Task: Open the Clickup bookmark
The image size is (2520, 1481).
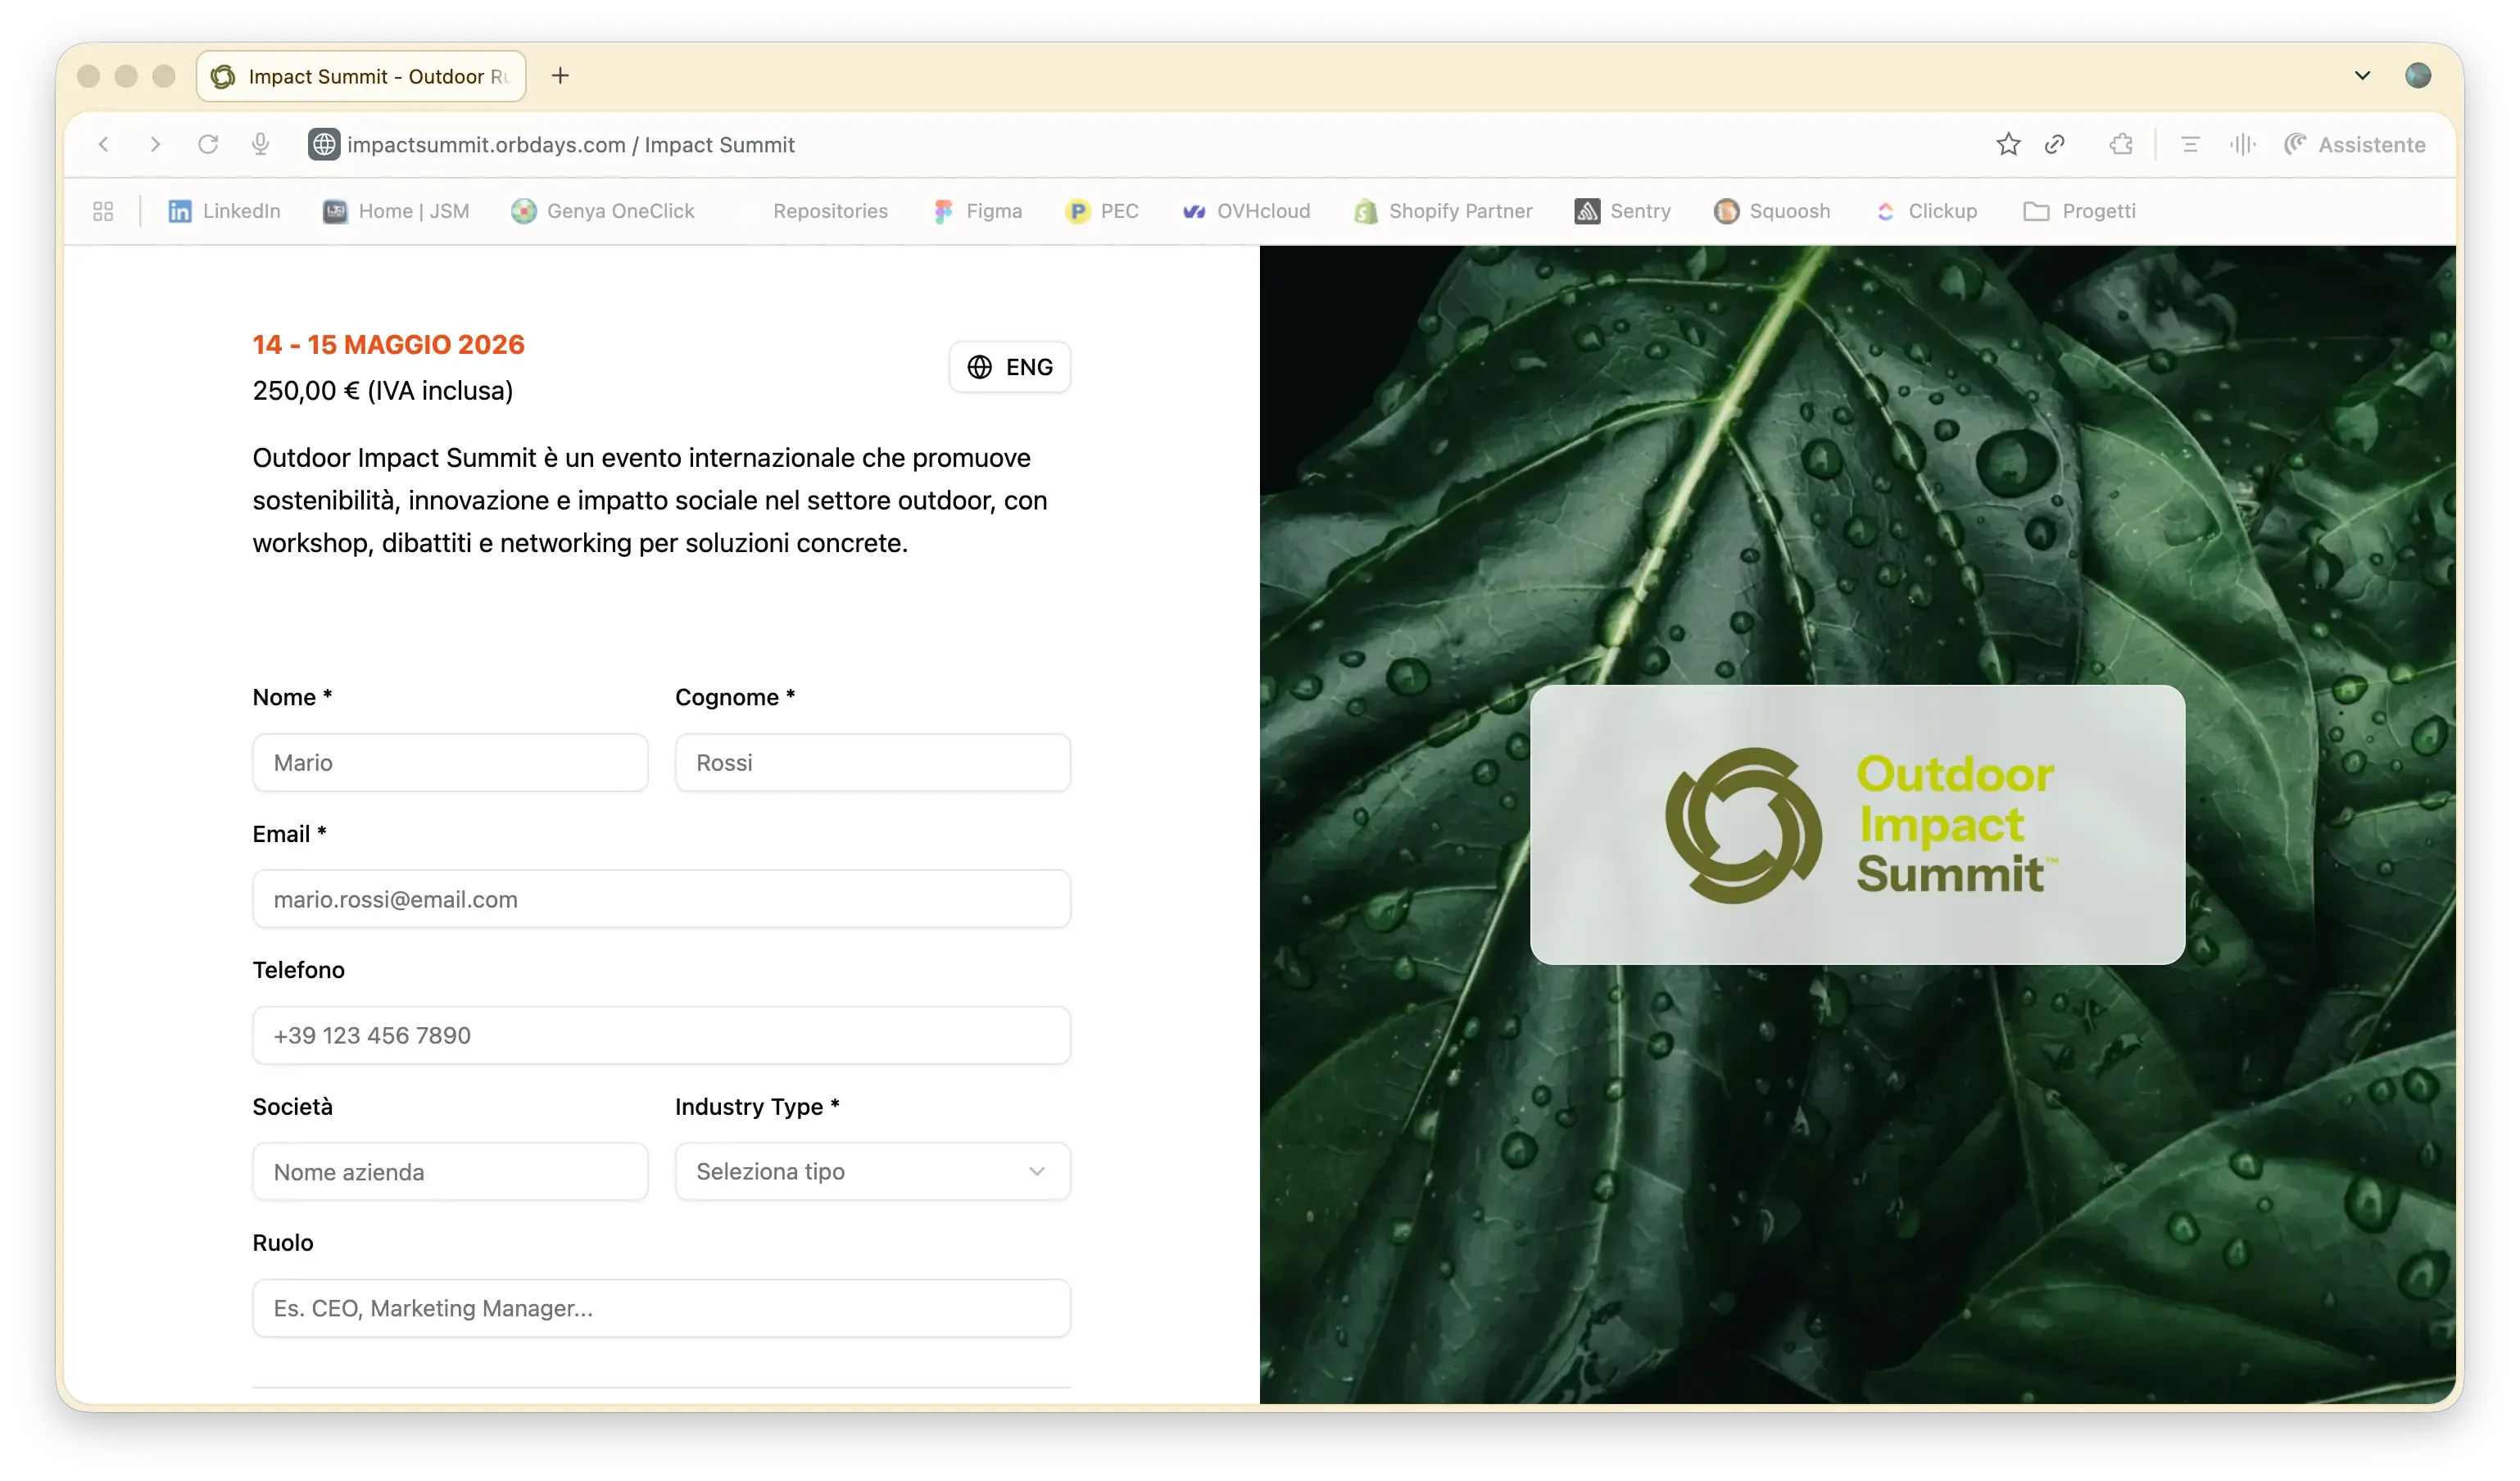Action: click(1927, 211)
